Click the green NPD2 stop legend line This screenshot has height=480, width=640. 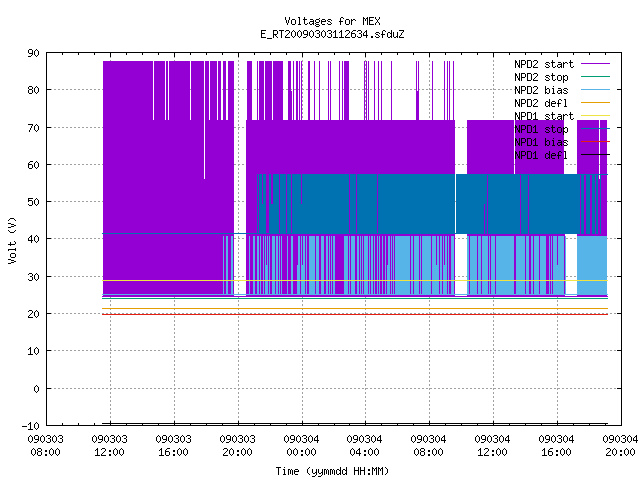pyautogui.click(x=595, y=76)
